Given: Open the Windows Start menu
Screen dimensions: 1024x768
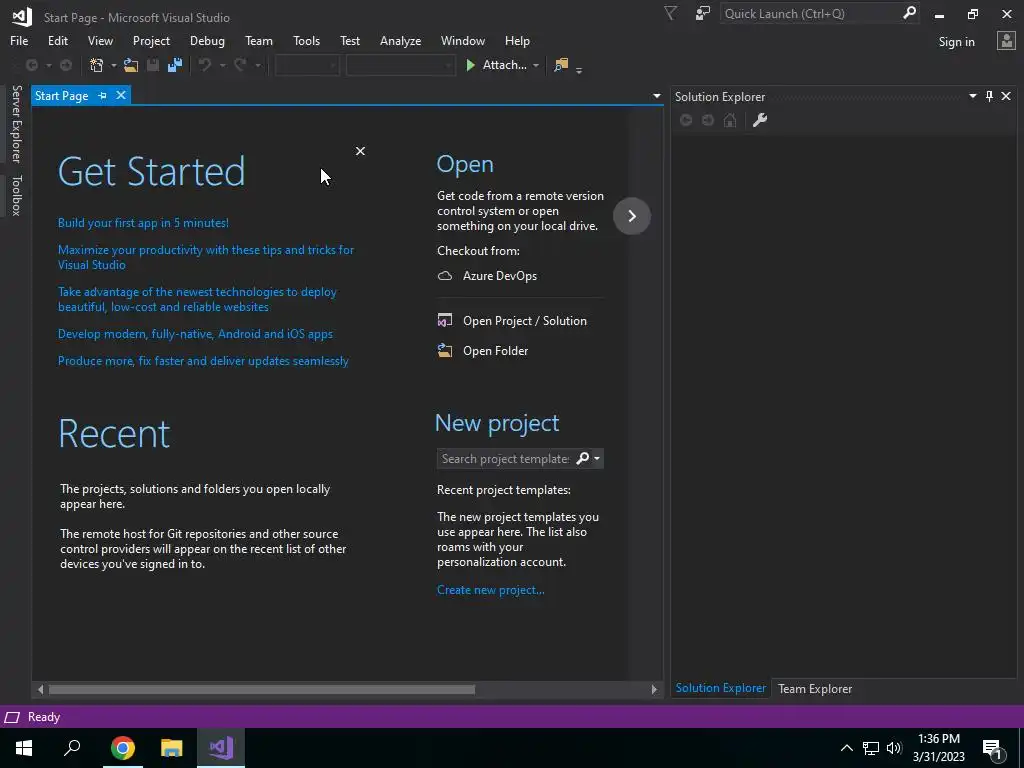Looking at the screenshot, I should (24, 748).
